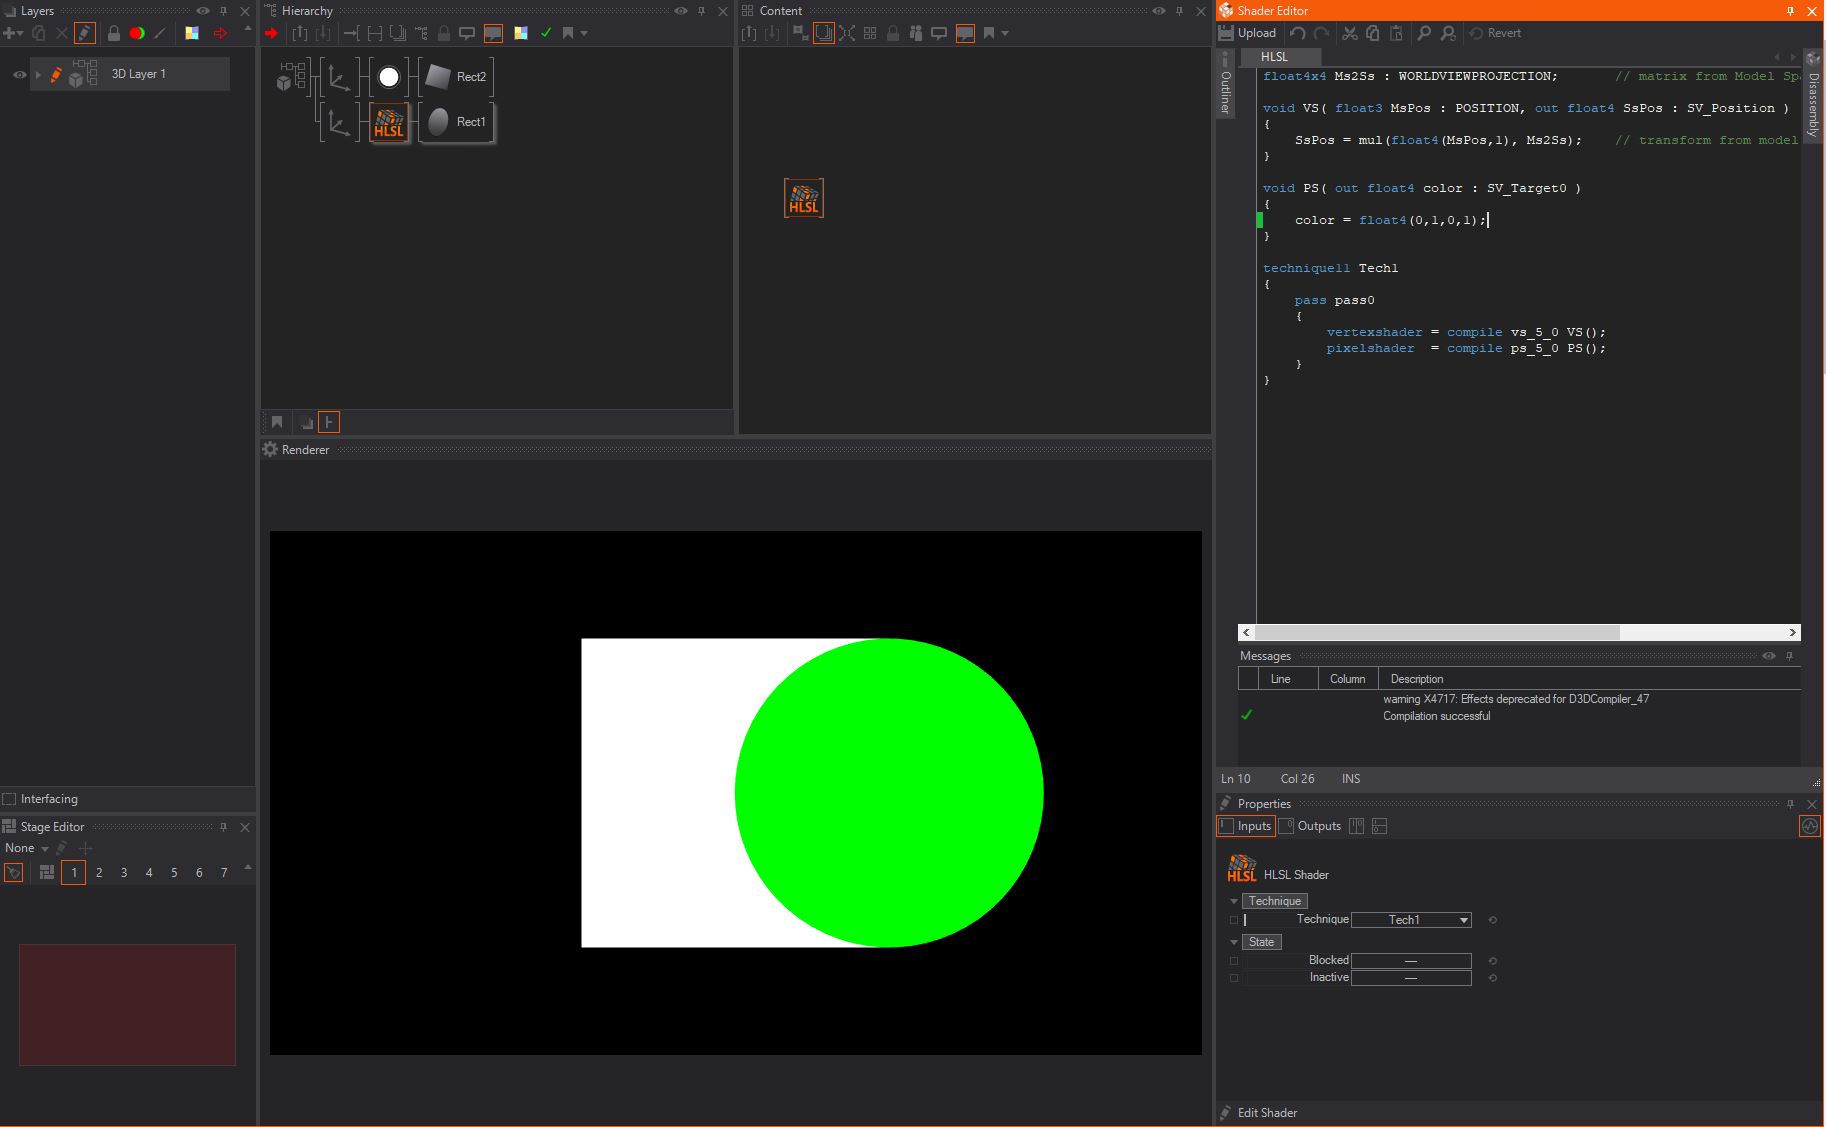Screen dimensions: 1826x1127
Task: Click the Revert button
Action: tap(1495, 33)
